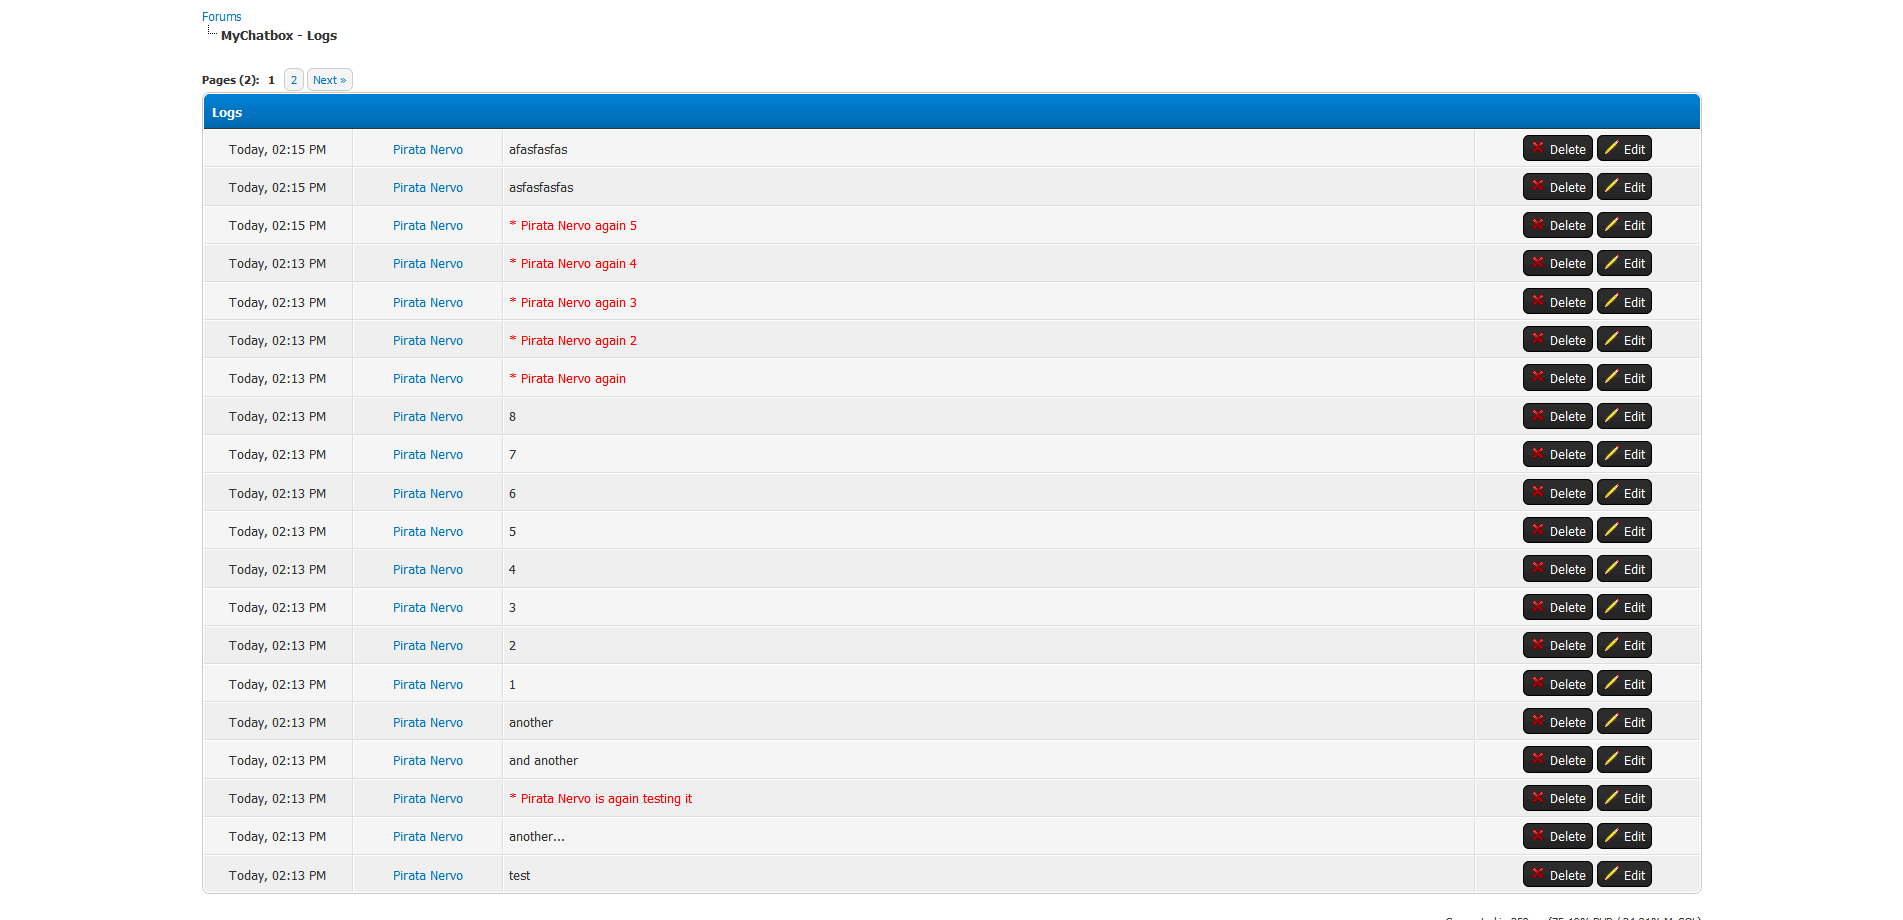This screenshot has height=920, width=1903.
Task: Go to page 2 of logs
Action: click(293, 80)
